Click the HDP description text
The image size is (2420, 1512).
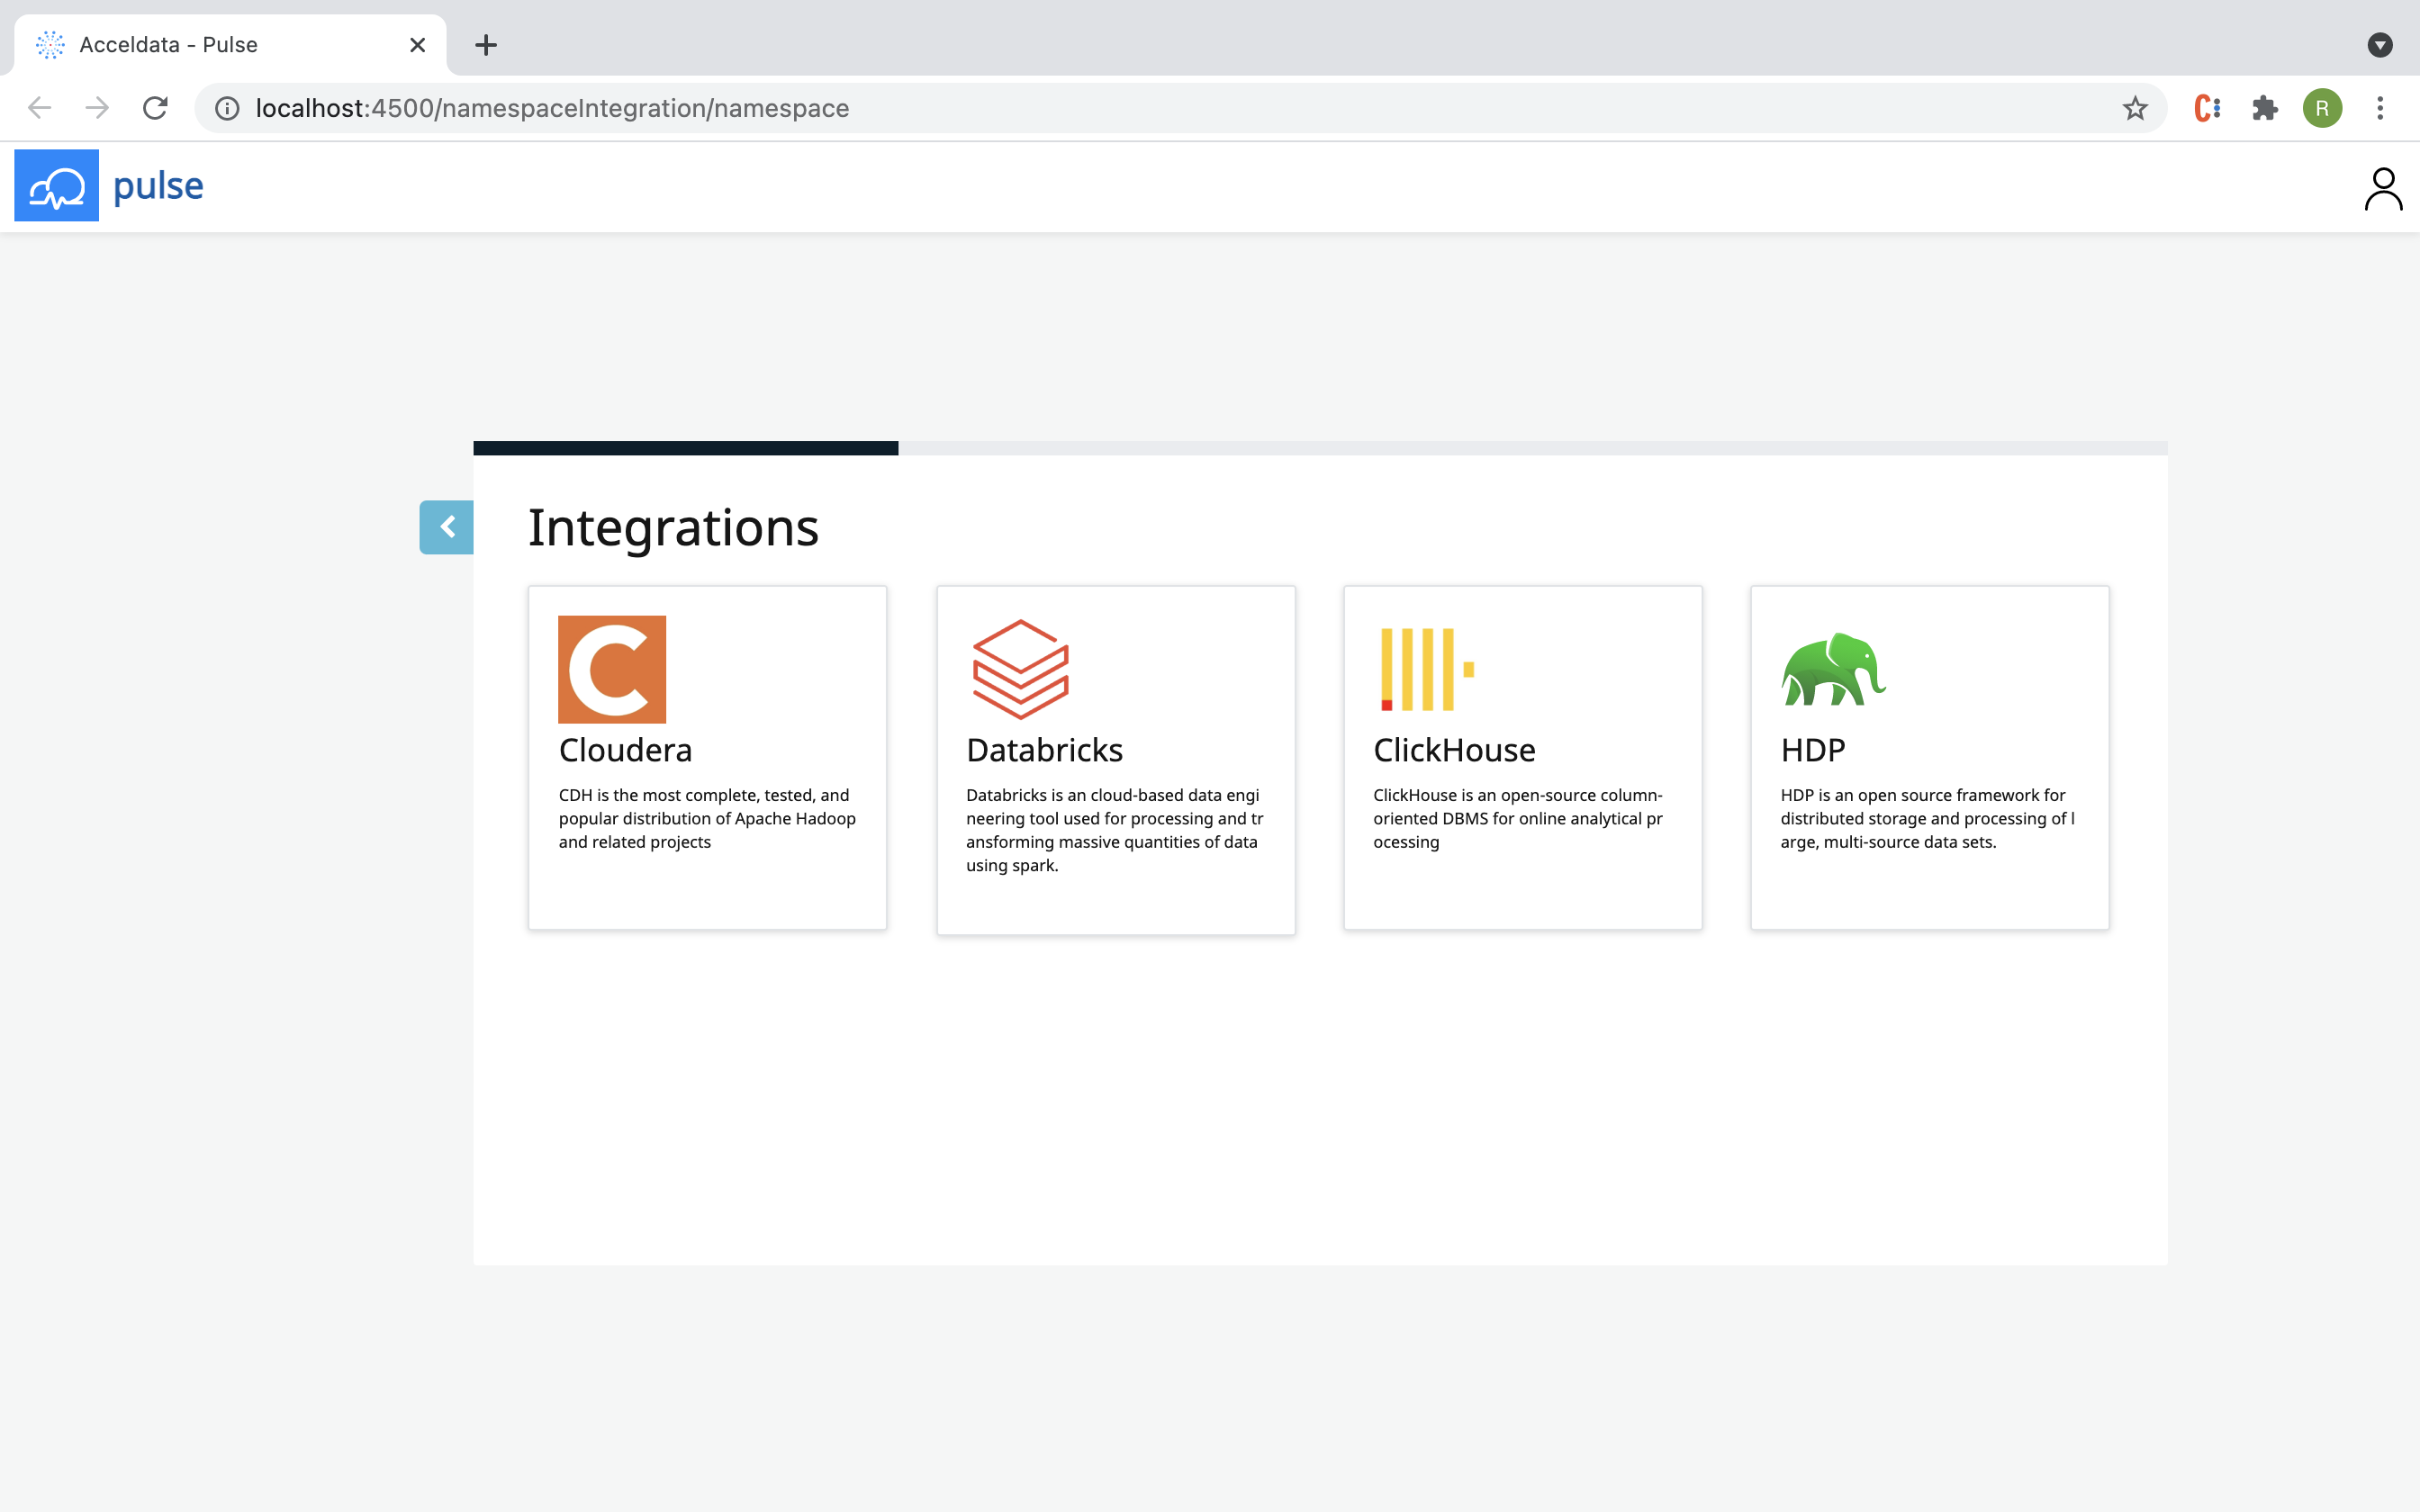click(1927, 818)
